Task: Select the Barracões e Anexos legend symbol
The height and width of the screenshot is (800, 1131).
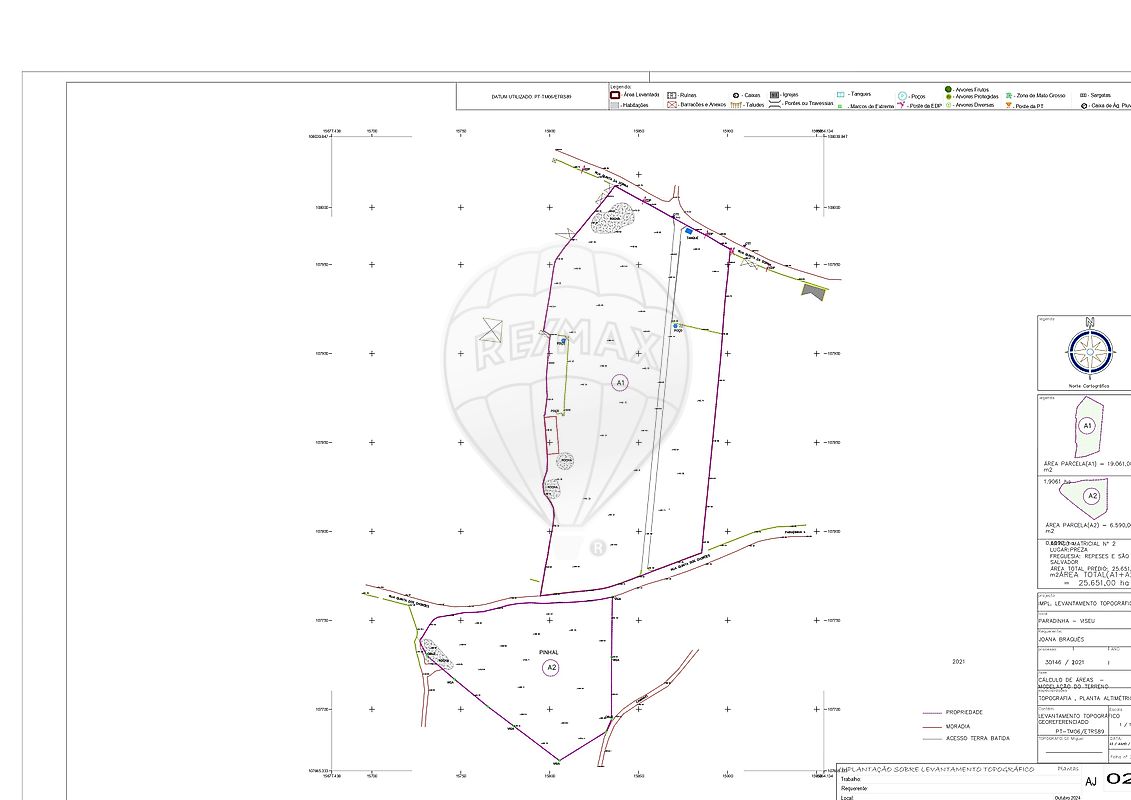Action: click(672, 105)
